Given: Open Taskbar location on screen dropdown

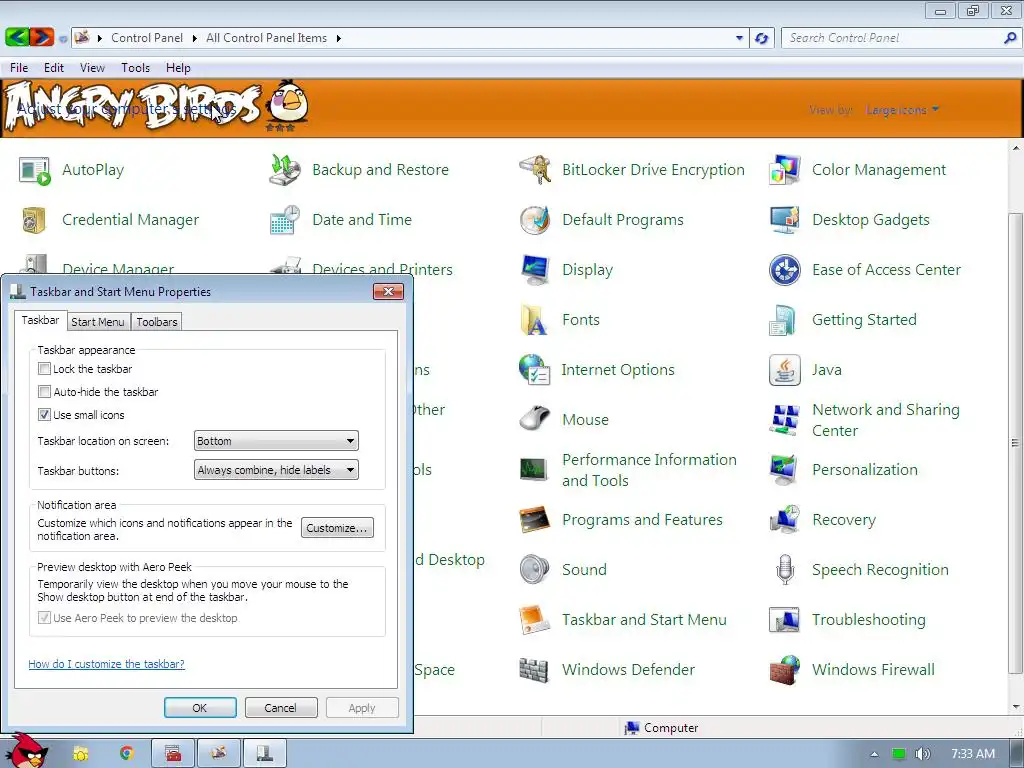Looking at the screenshot, I should [276, 441].
